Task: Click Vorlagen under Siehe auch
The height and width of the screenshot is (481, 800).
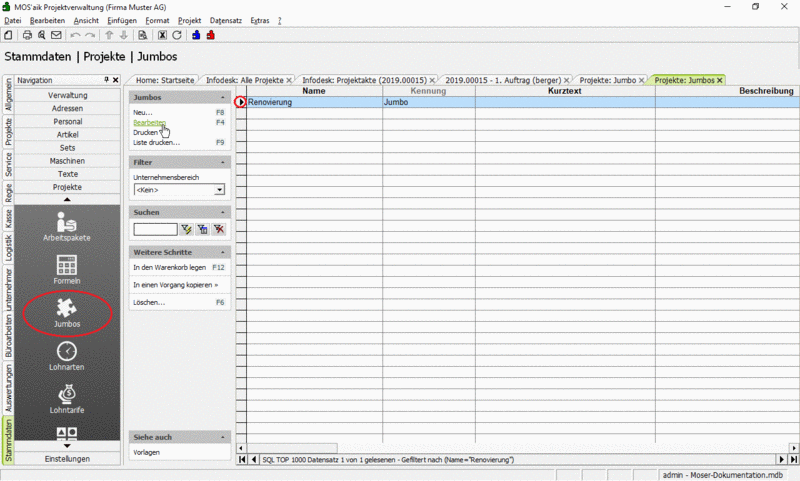Action: click(x=146, y=452)
